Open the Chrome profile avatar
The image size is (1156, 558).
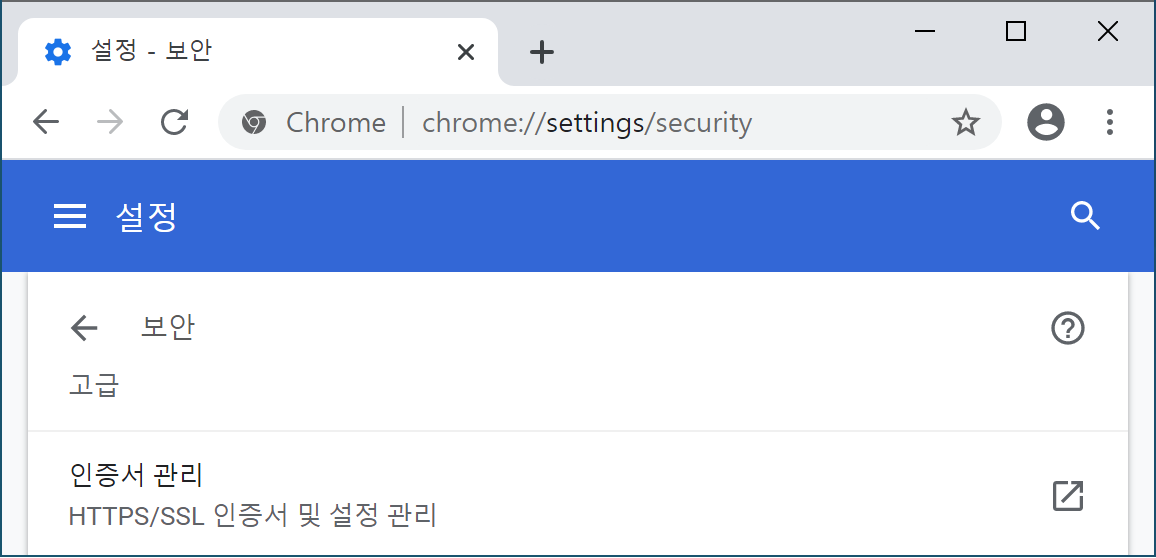tap(1046, 123)
